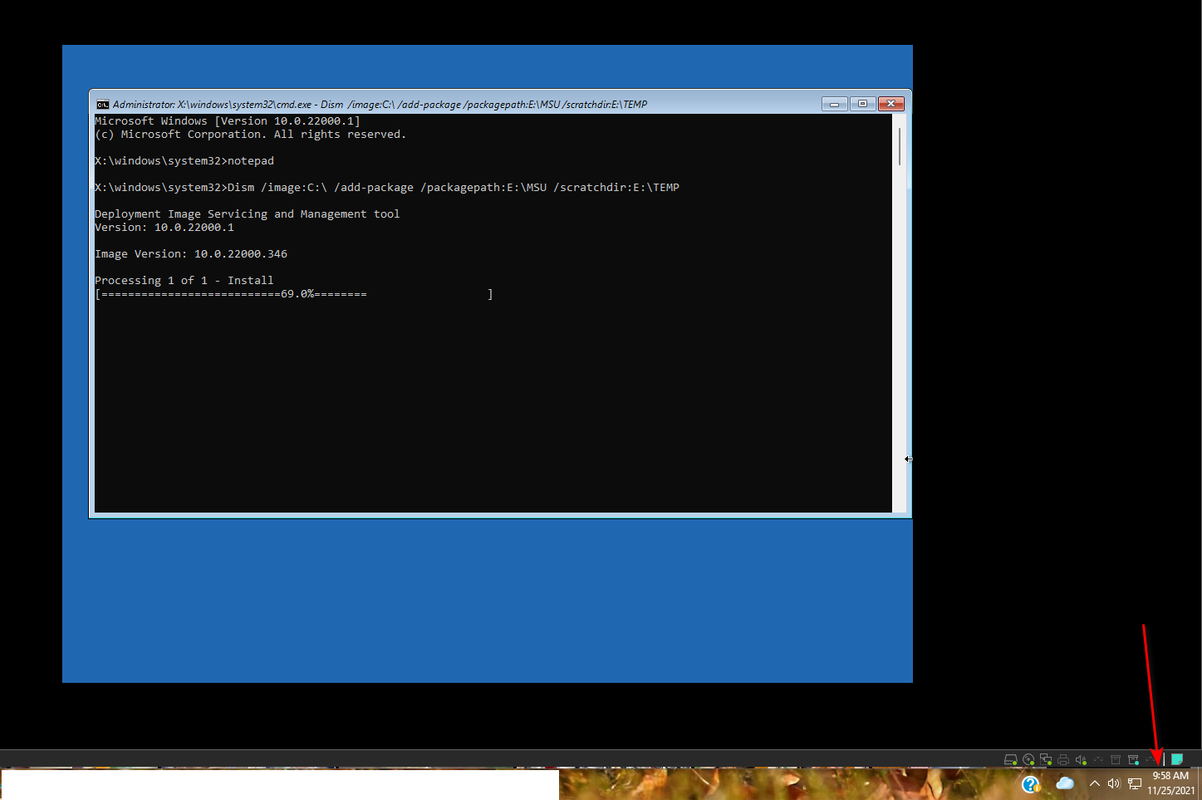Image resolution: width=1202 pixels, height=800 pixels.
Task: Maximize the Administrator cmd.exe window
Action: pyautogui.click(x=862, y=104)
